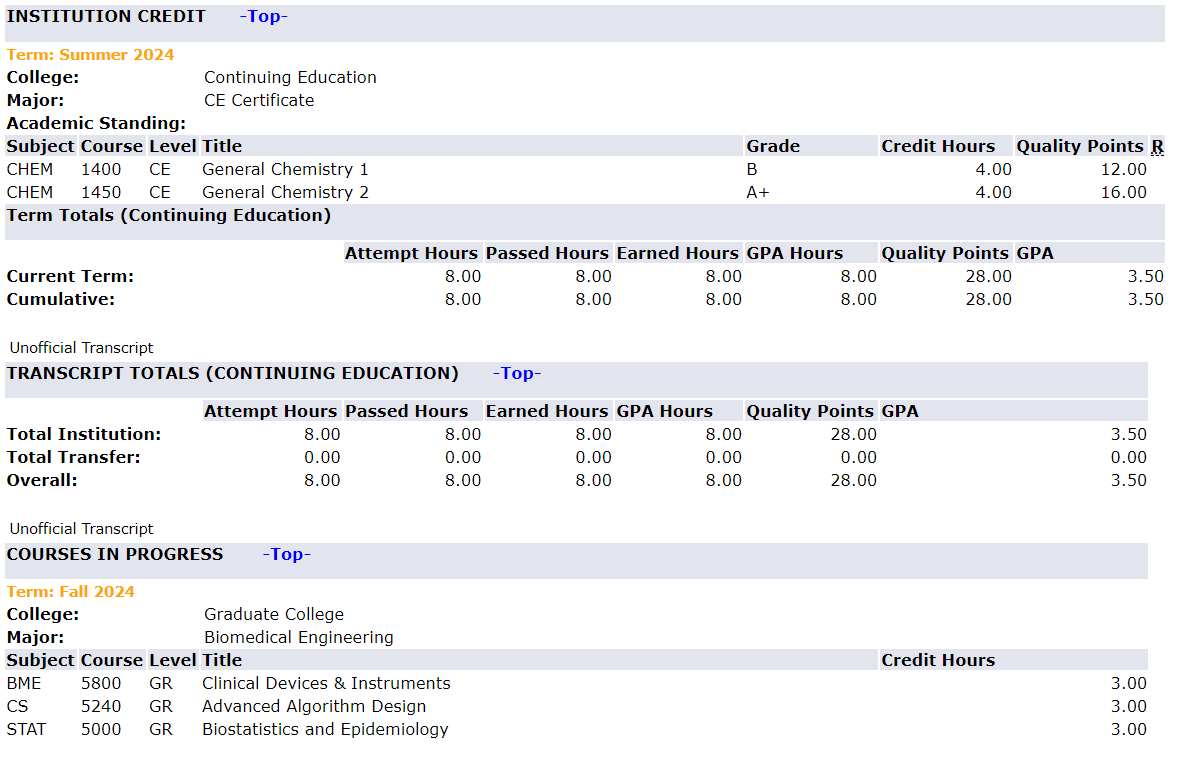The width and height of the screenshot is (1178, 763).
Task: Select Overall GPA value 3.50
Action: tap(1129, 481)
